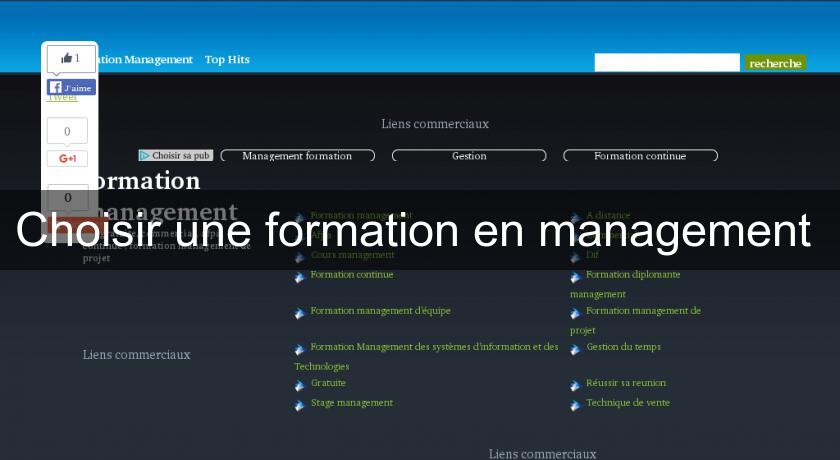Click arrow icon beside Technique de vente

tap(575, 405)
